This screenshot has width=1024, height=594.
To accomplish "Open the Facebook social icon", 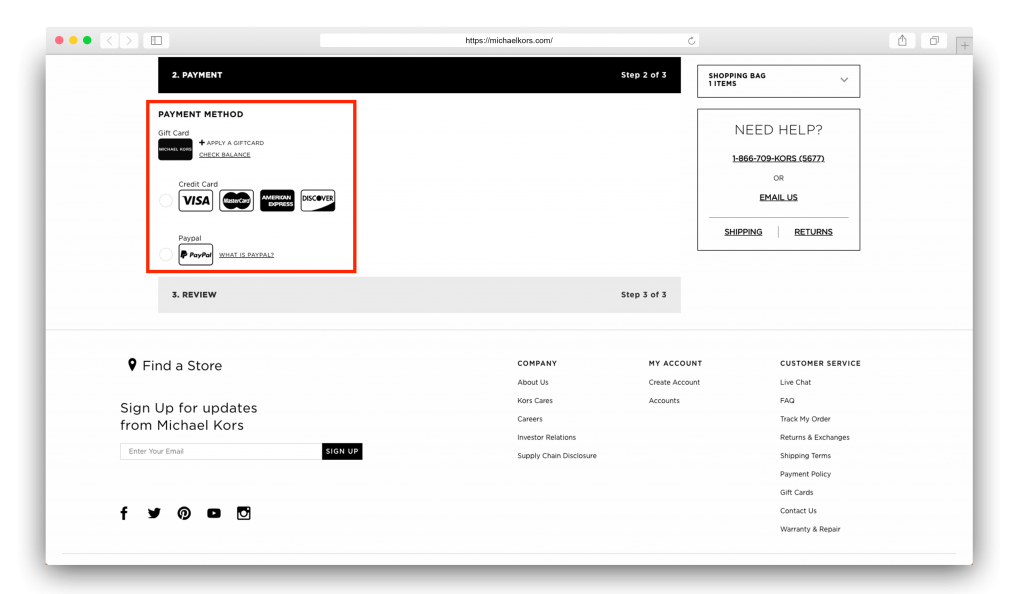I will pos(124,513).
